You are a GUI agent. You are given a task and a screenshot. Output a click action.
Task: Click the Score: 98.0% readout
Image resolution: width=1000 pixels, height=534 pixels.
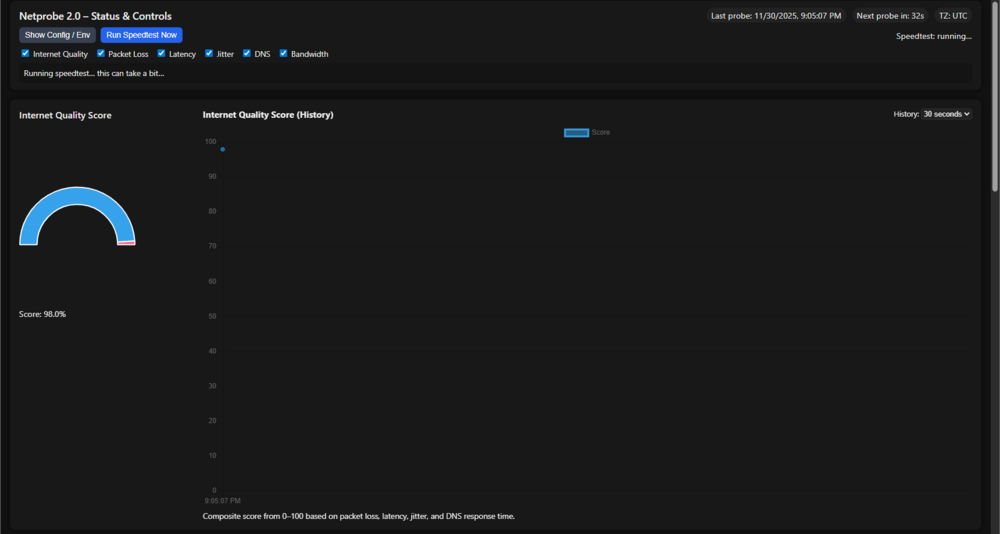click(x=43, y=314)
